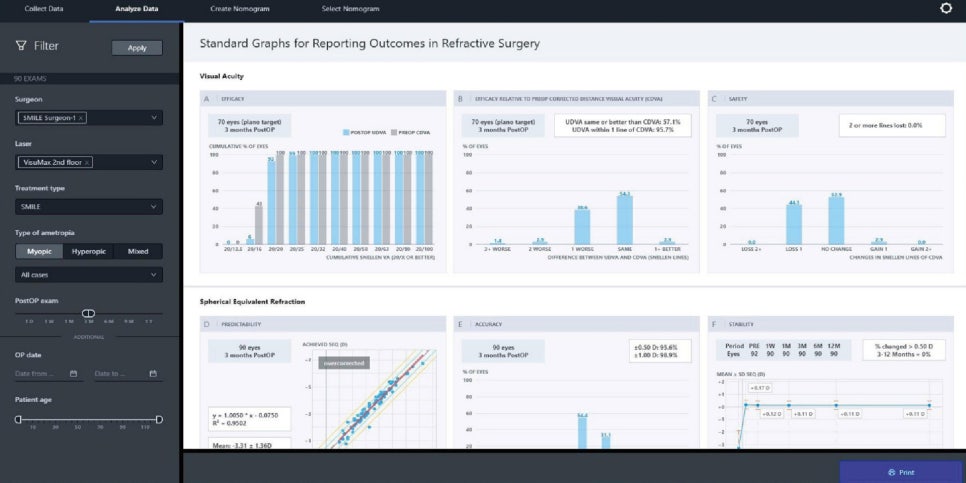Image resolution: width=966 pixels, height=483 pixels.
Task: Print the outcome graphs
Action: tap(901, 473)
